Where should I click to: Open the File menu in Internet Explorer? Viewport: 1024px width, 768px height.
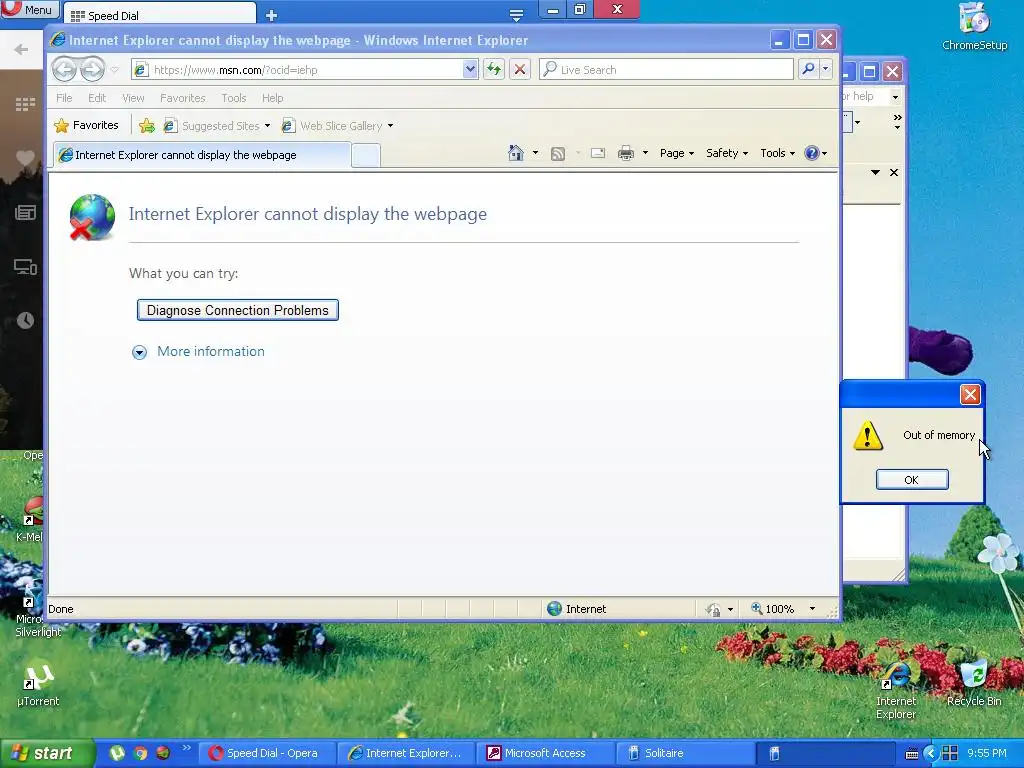pyautogui.click(x=64, y=98)
